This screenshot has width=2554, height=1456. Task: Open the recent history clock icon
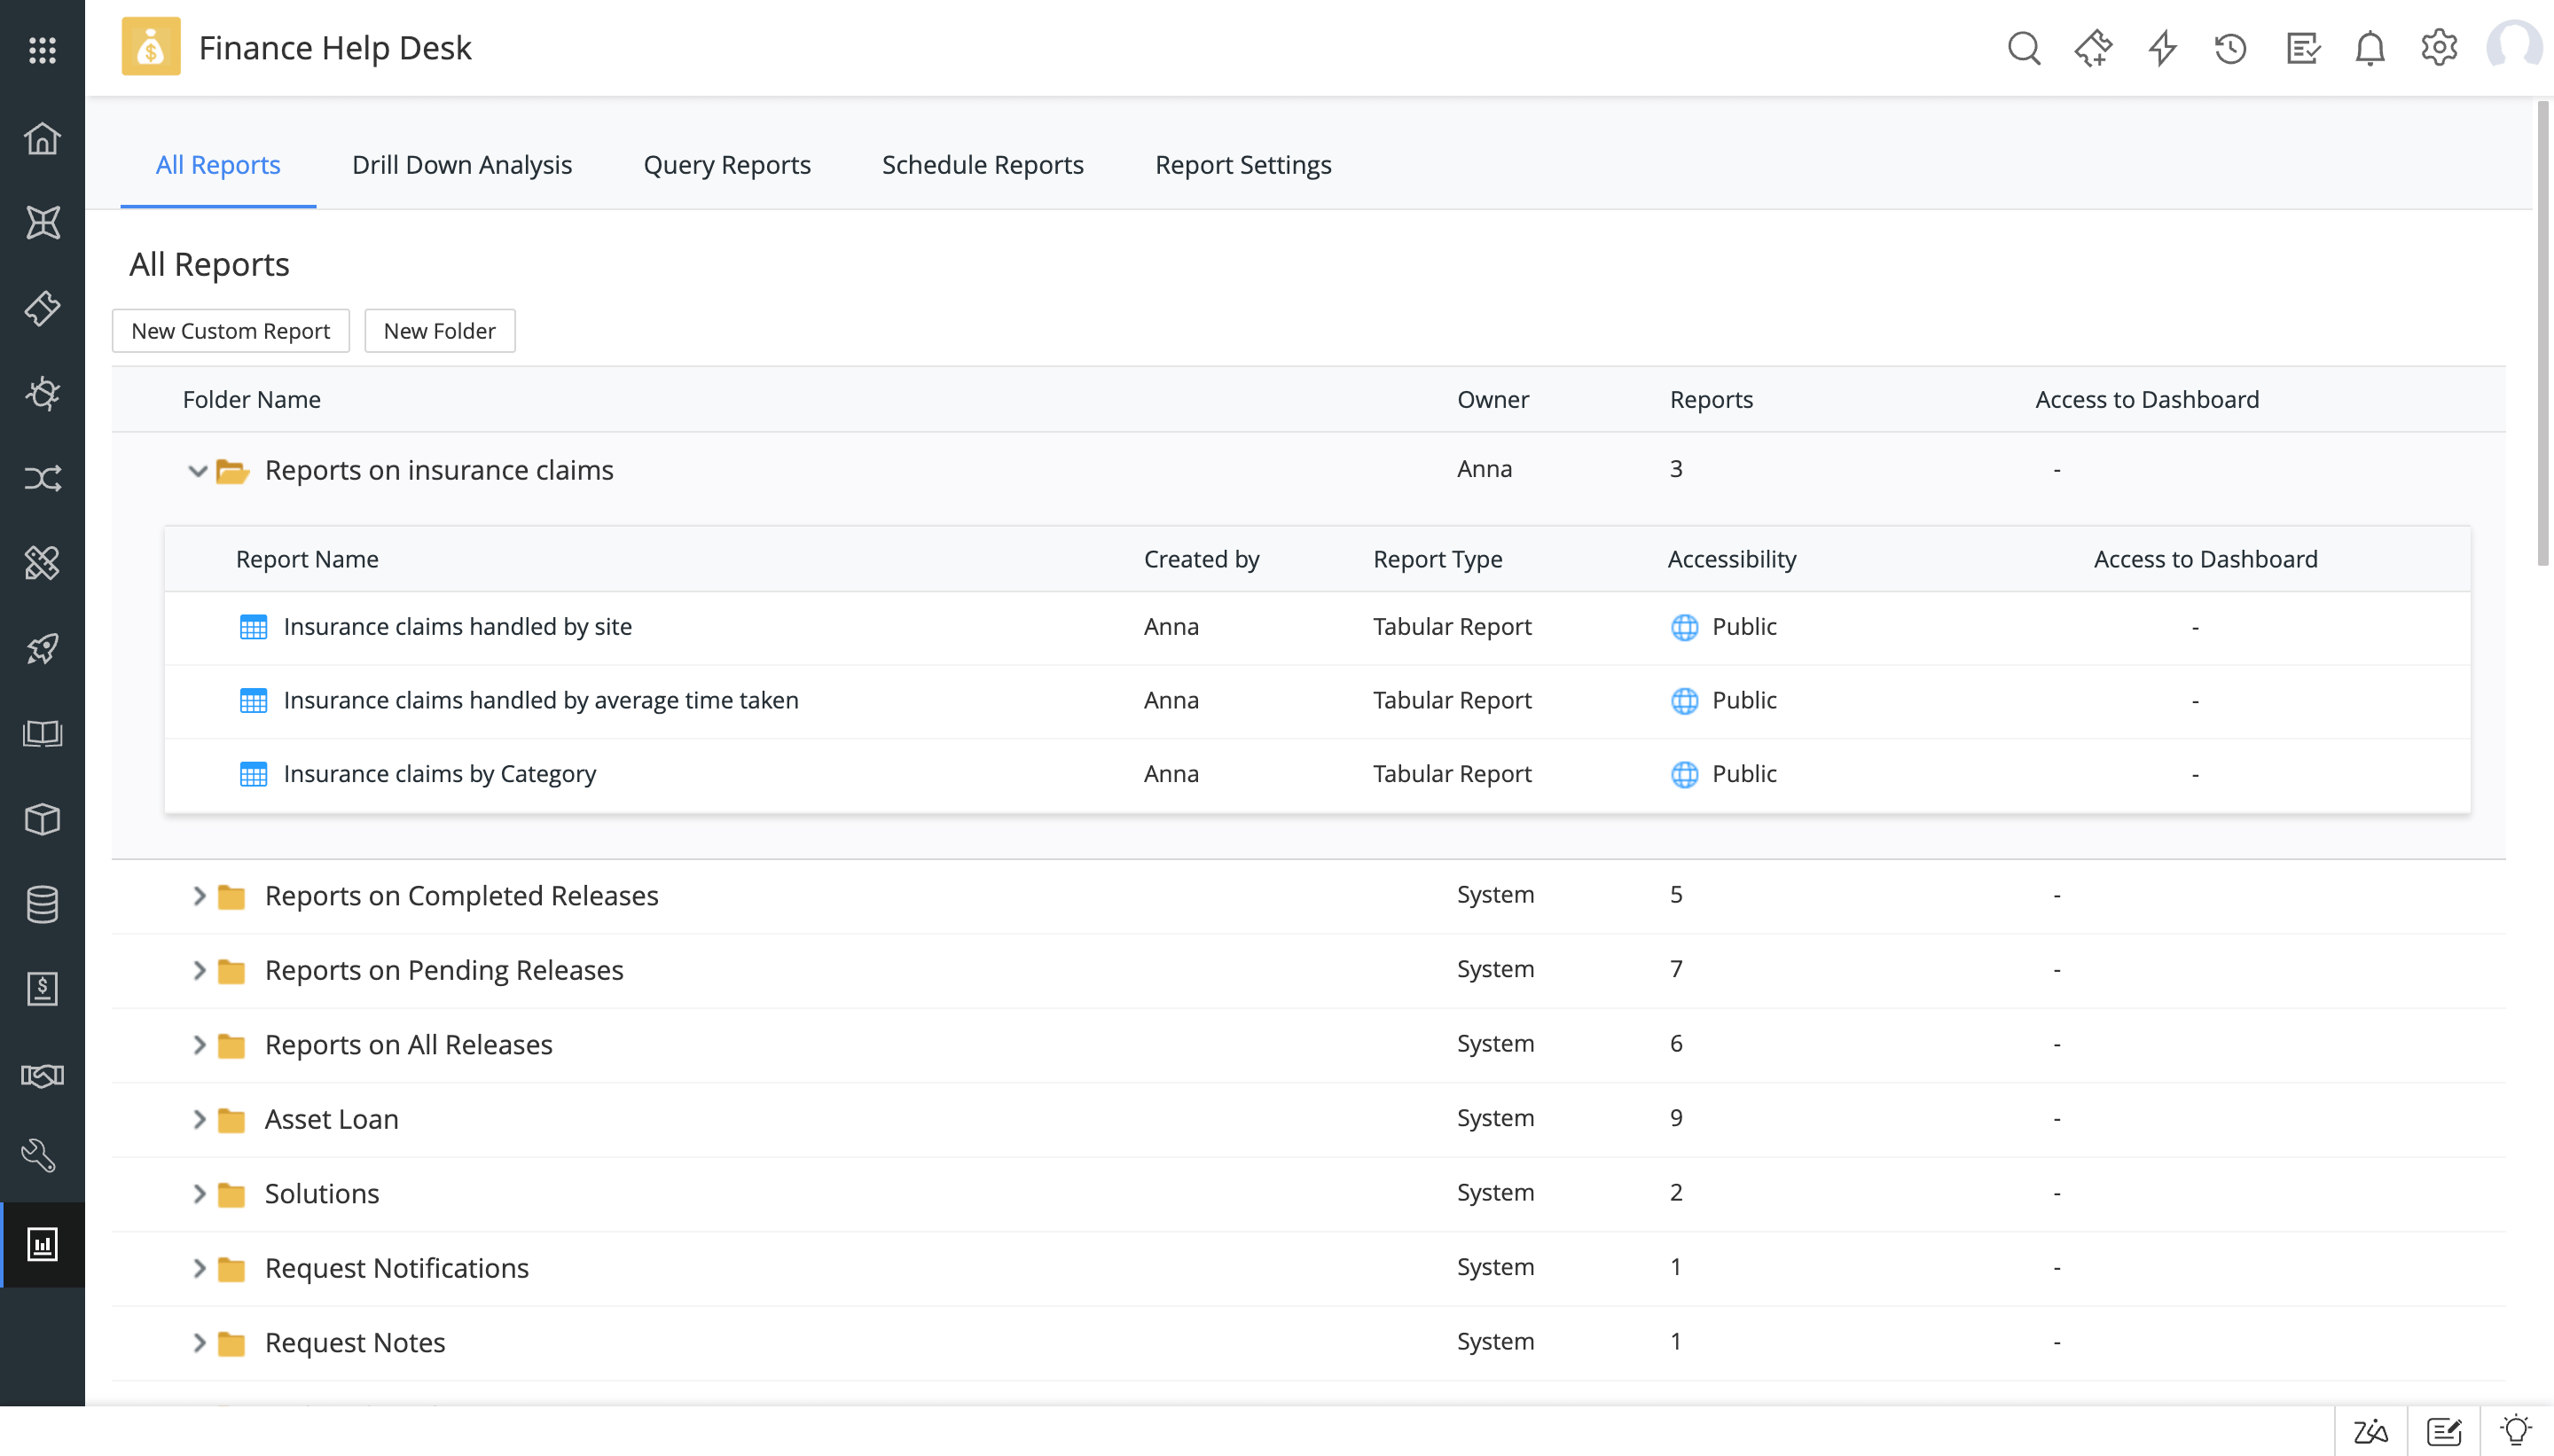pyautogui.click(x=2230, y=48)
